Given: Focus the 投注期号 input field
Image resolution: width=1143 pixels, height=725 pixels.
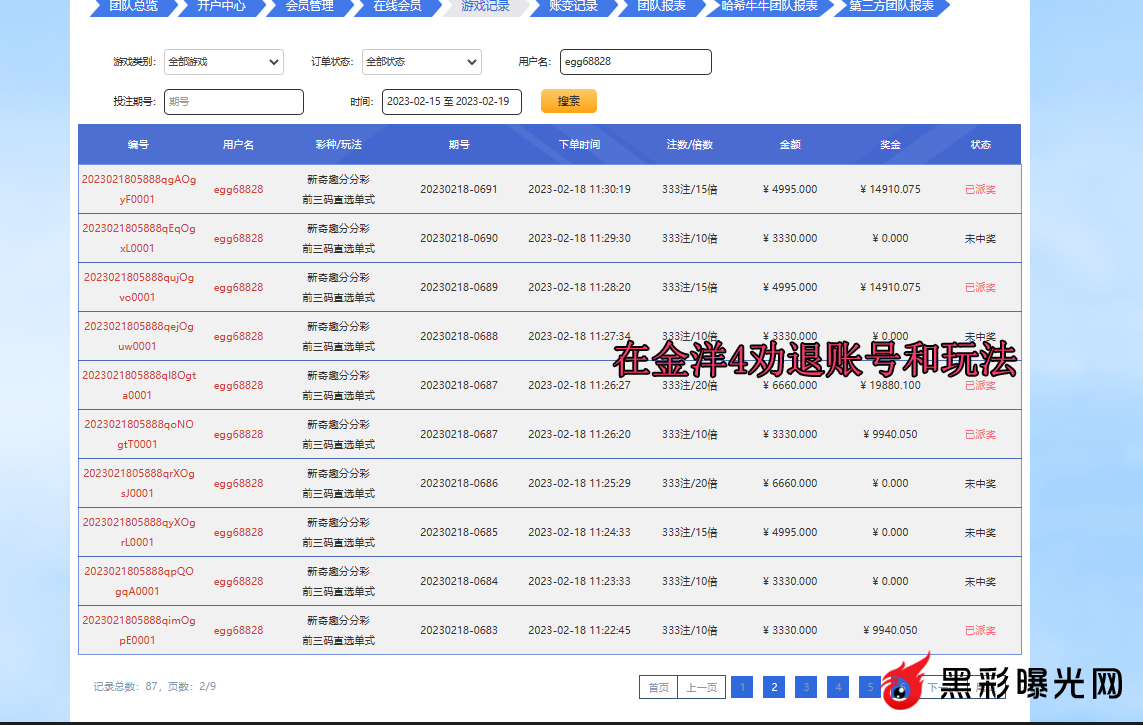Looking at the screenshot, I should [x=233, y=102].
